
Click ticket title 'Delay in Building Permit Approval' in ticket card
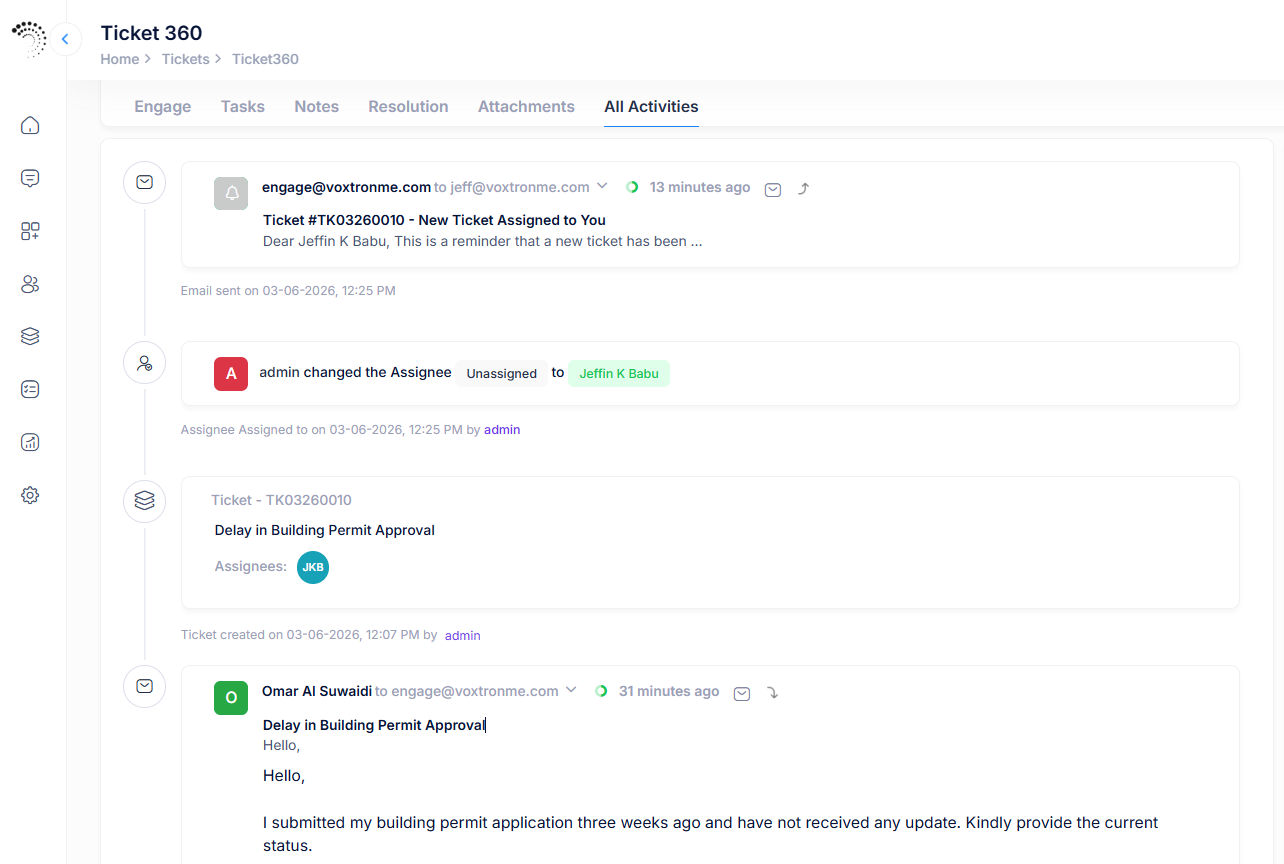point(325,530)
